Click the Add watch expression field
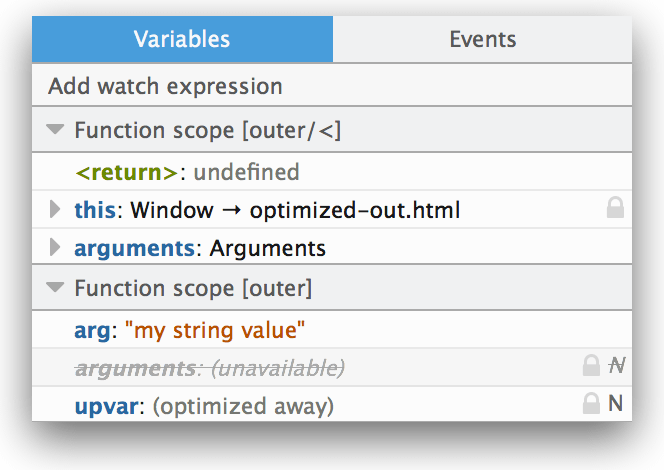664x470 pixels. (165, 86)
